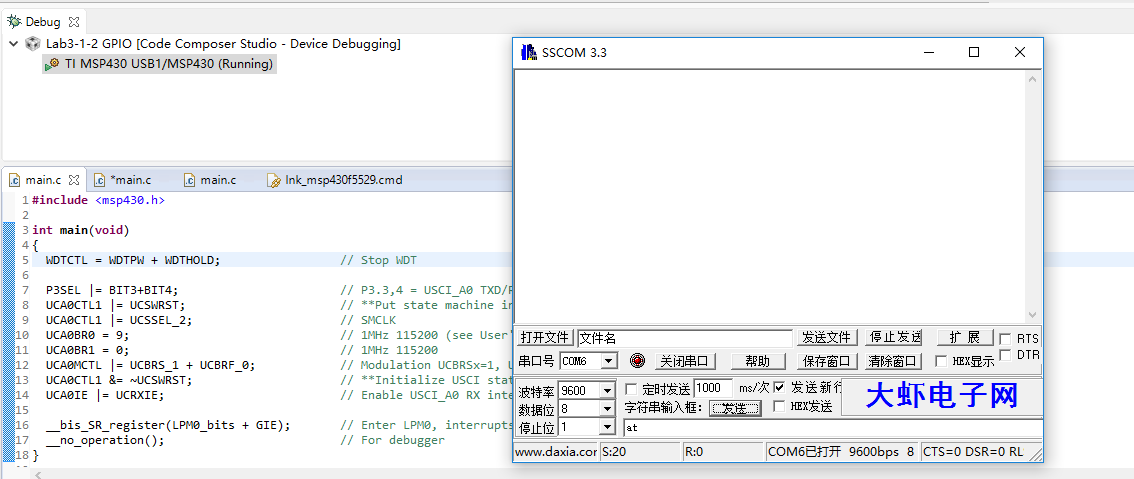Enable the DTR checkbox
Screen dimensions: 1134x479
click(1005, 355)
